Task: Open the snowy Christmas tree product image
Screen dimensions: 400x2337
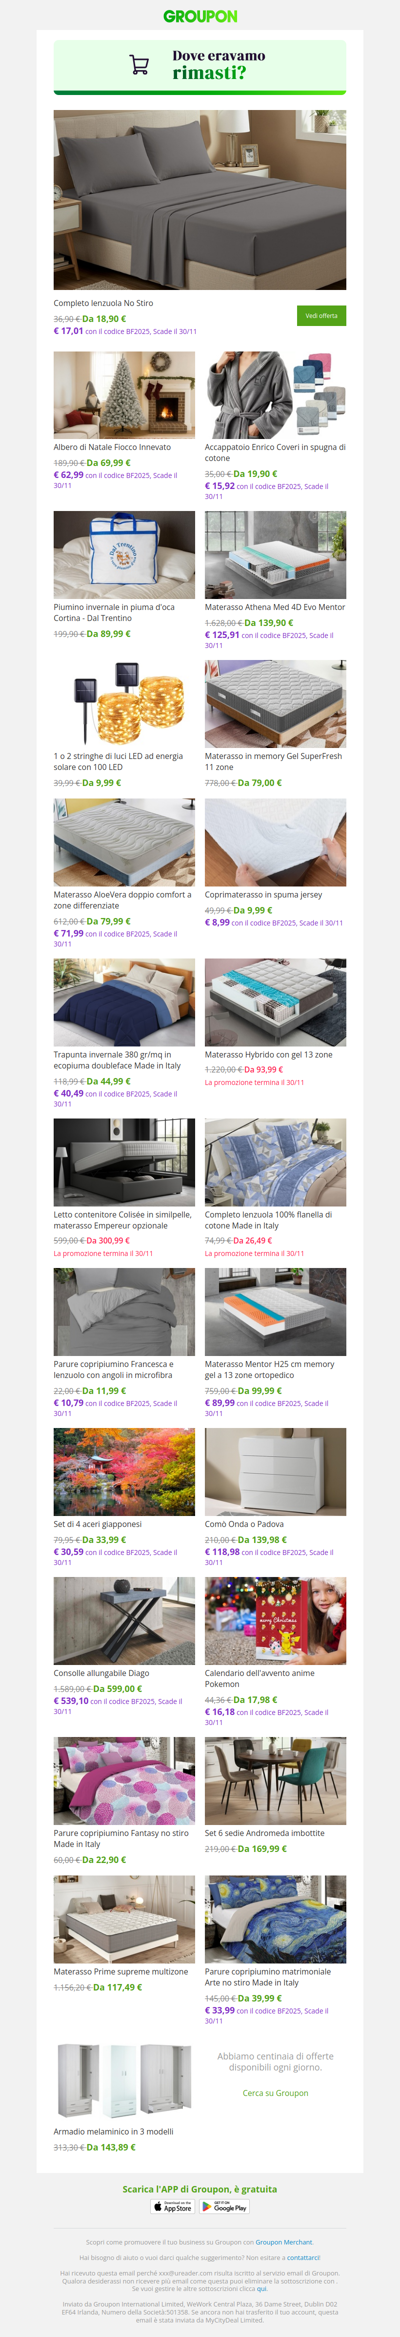Action: coord(124,395)
